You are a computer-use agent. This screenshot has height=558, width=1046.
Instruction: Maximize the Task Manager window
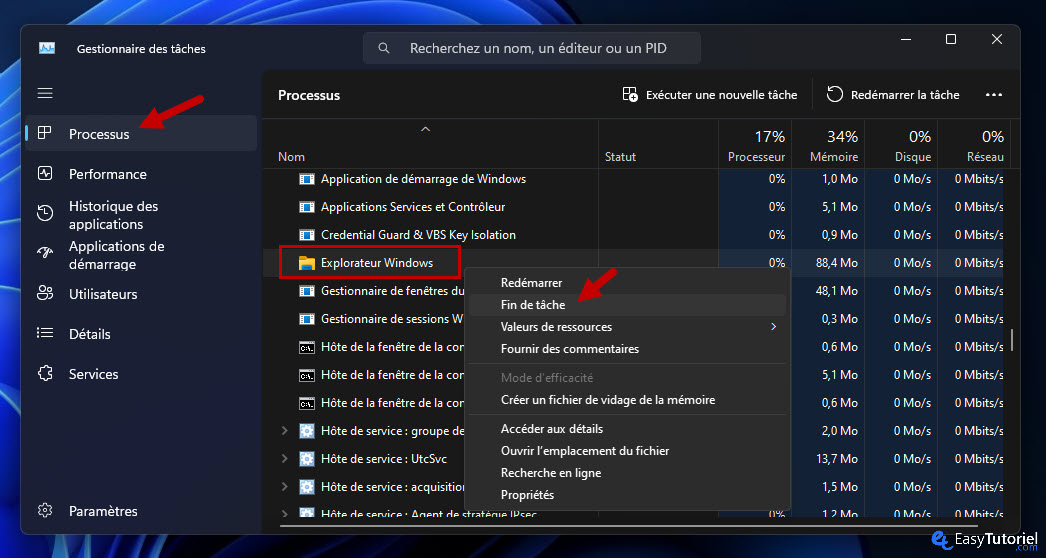click(951, 39)
